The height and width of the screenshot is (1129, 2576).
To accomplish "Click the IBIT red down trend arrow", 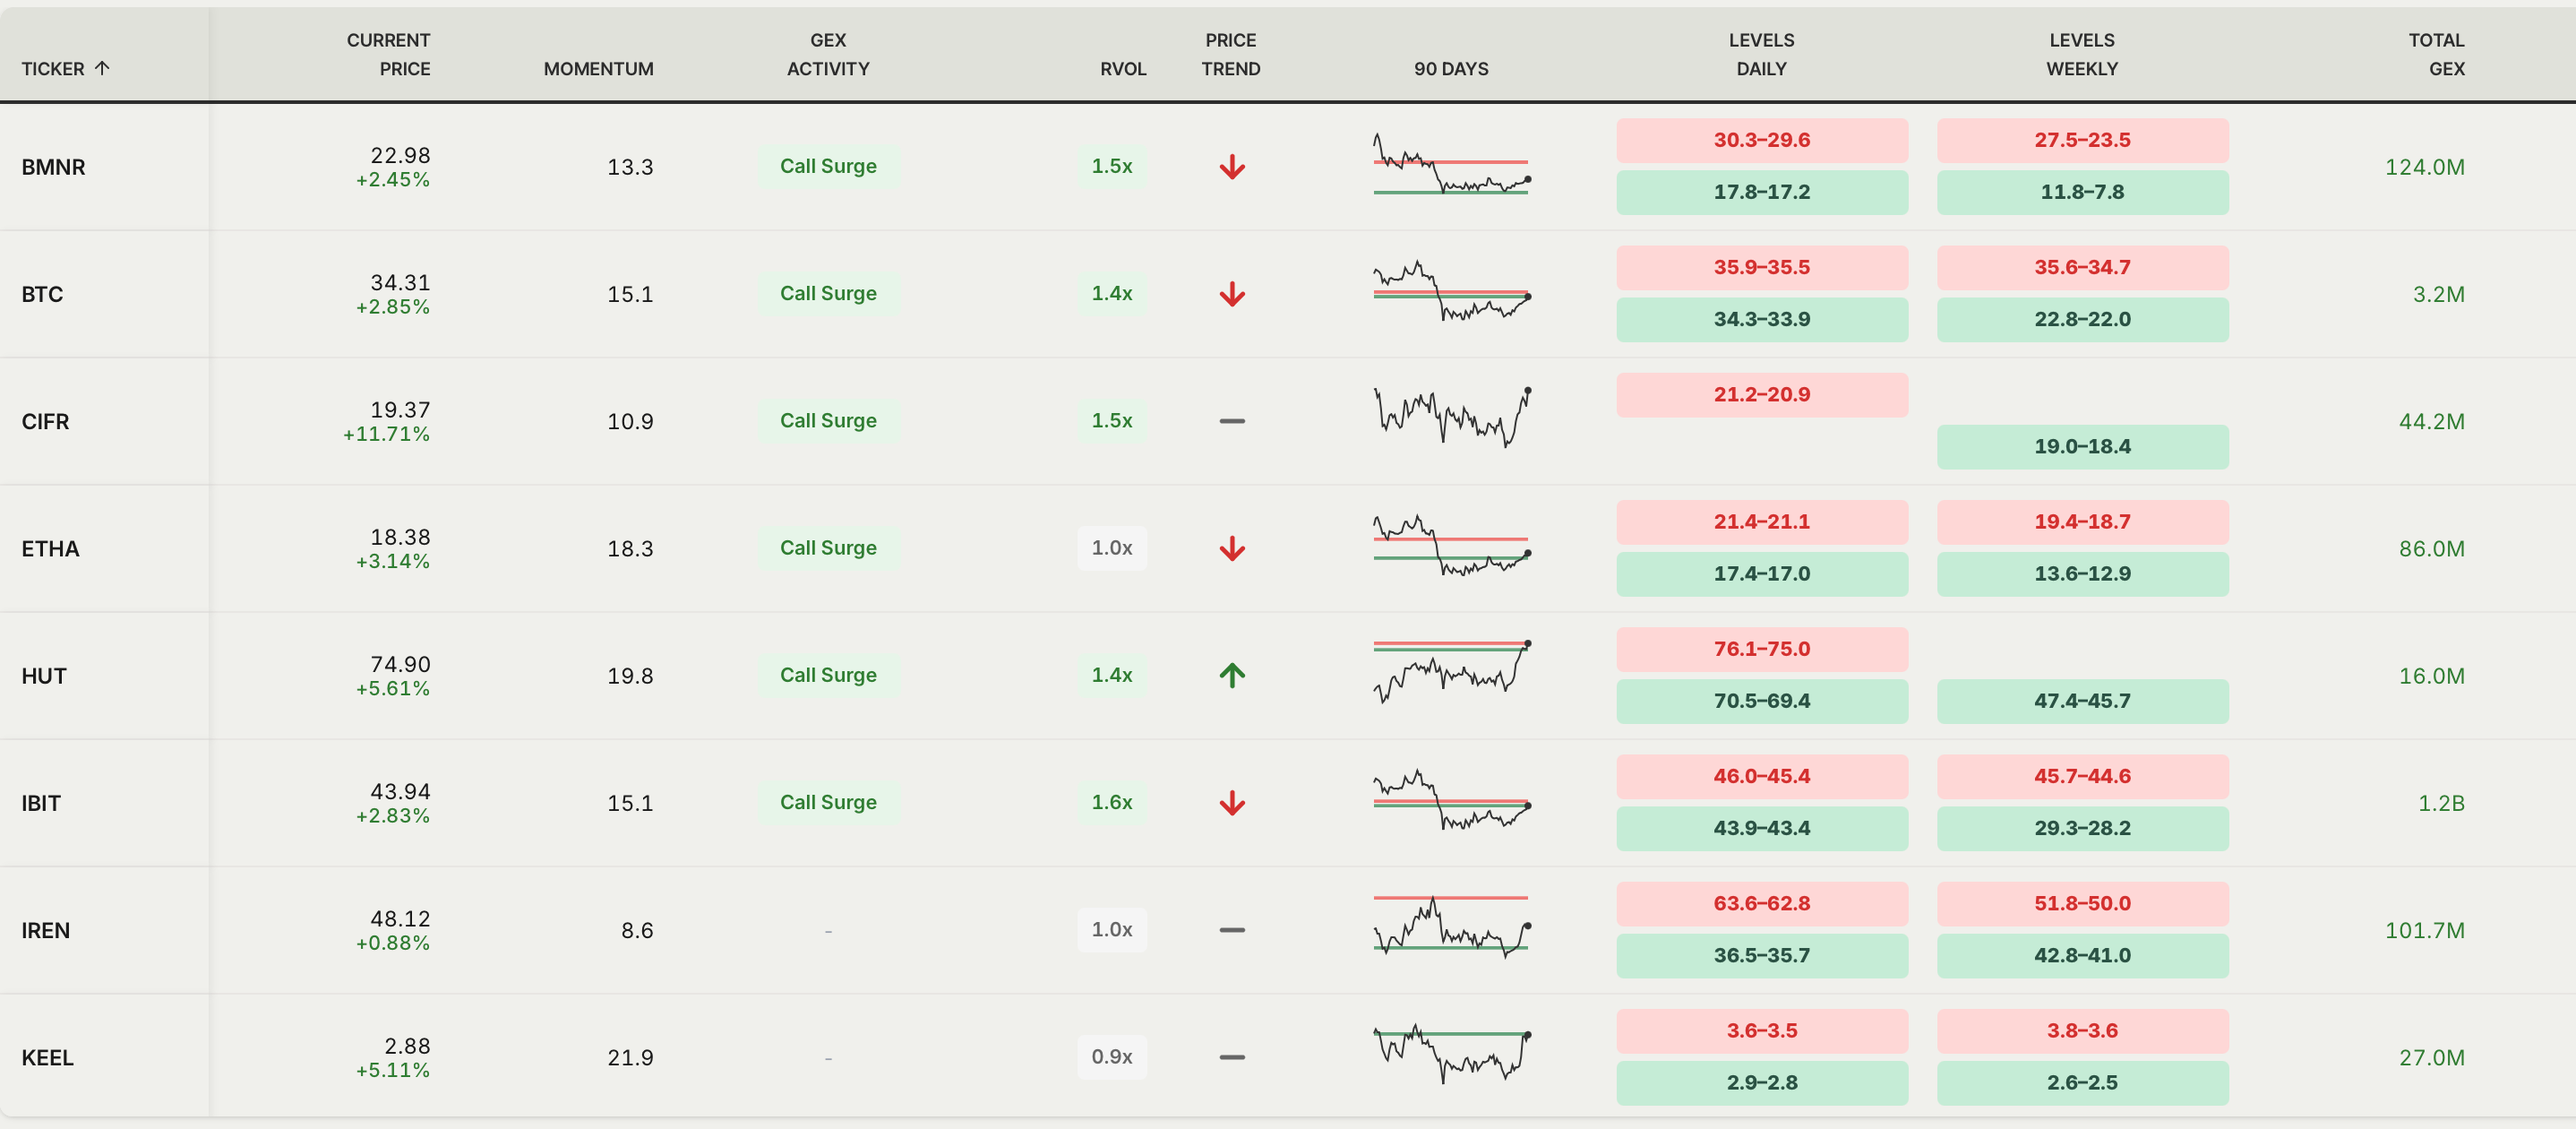I will (1232, 803).
